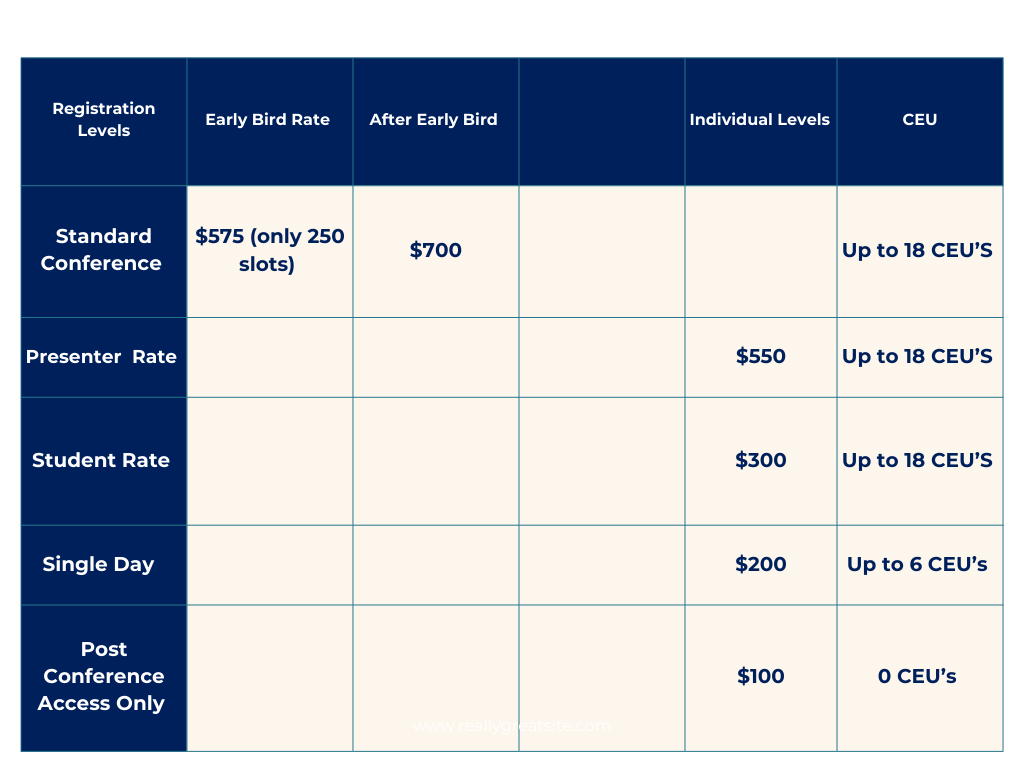
Task: Click the $575 (only 250 slots) cell
Action: pos(270,251)
